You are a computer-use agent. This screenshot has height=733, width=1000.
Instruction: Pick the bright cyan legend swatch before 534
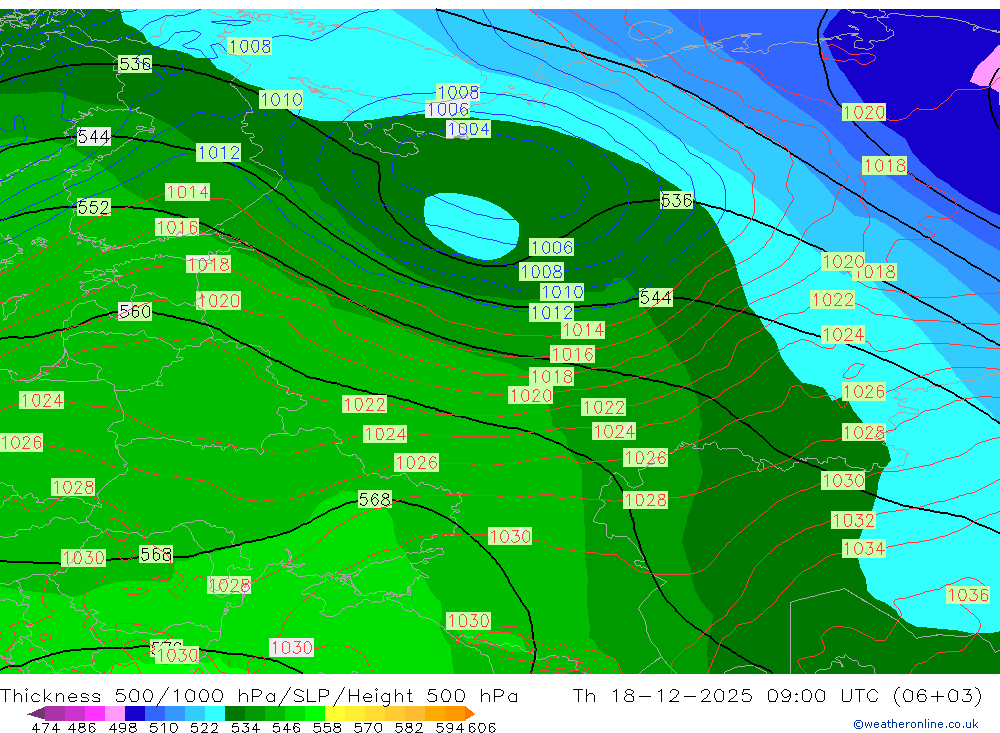tap(215, 713)
